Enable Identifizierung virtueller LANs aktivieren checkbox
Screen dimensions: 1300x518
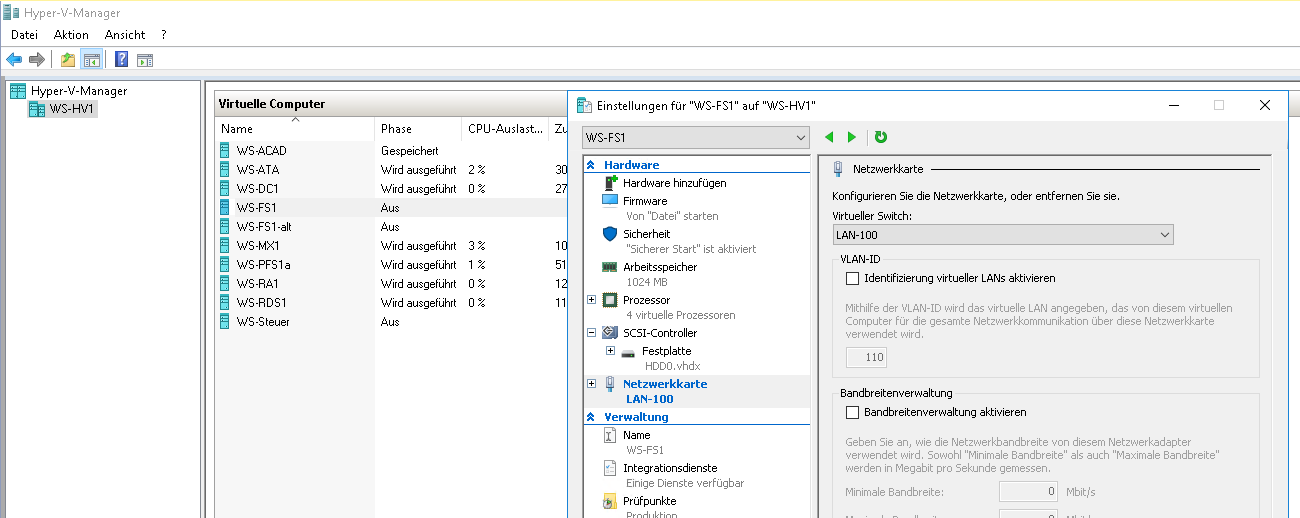point(853,278)
